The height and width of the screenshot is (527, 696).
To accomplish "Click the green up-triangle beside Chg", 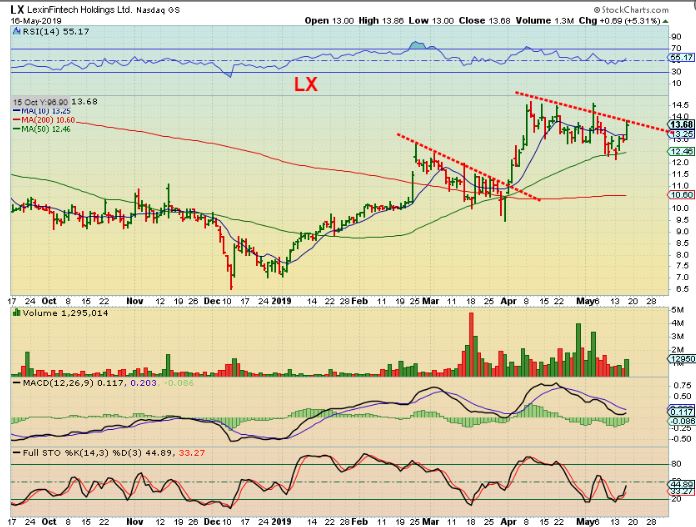I will click(x=666, y=21).
